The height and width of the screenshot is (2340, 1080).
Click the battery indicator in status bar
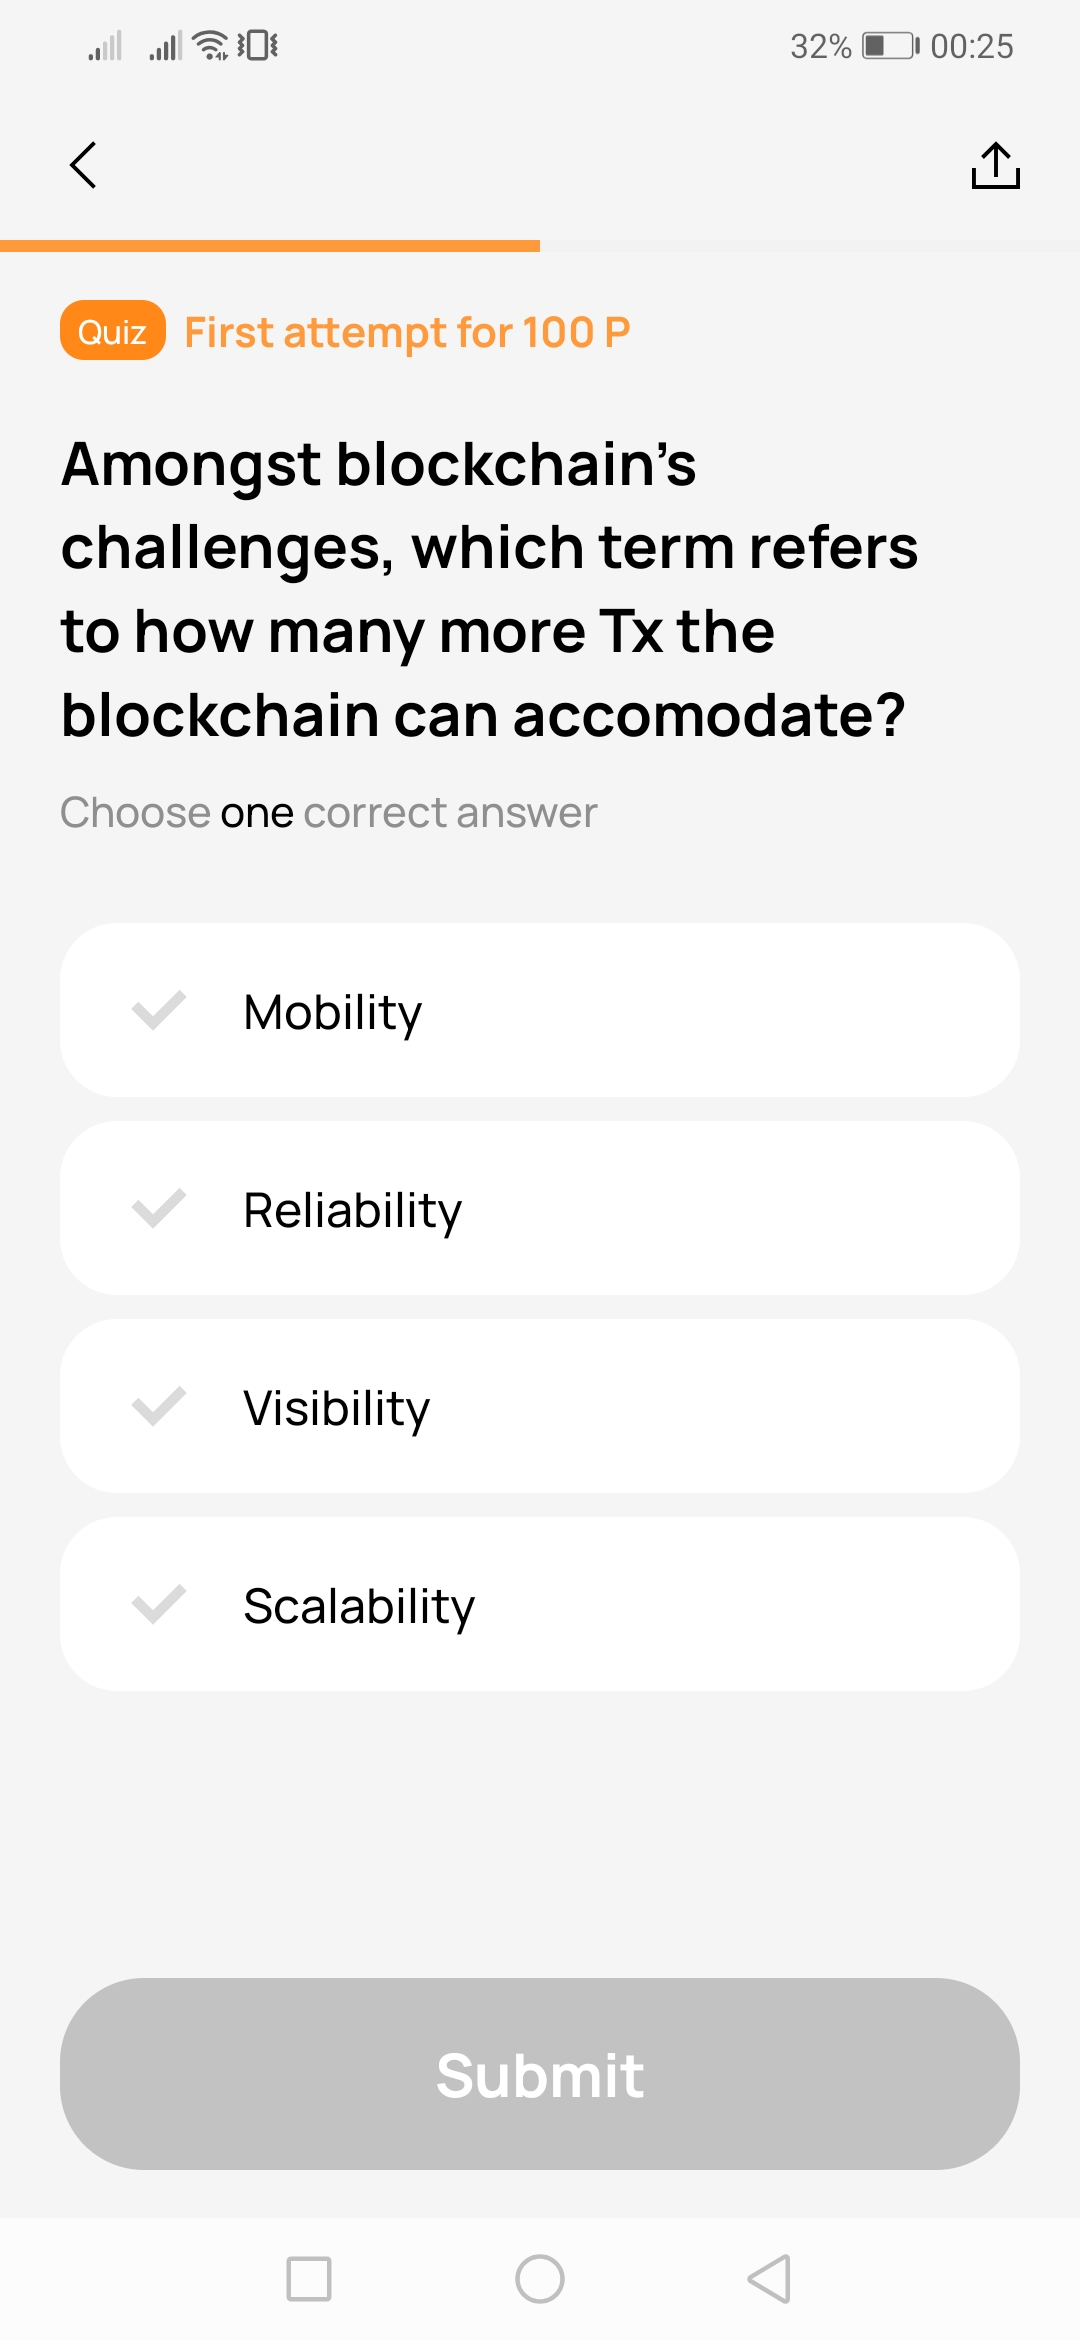pyautogui.click(x=884, y=45)
